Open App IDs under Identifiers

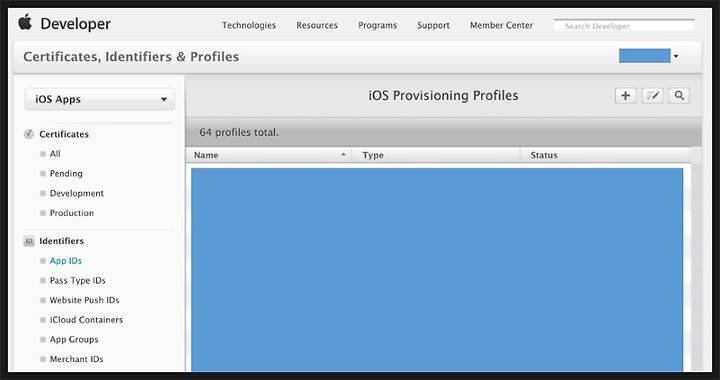click(66, 261)
